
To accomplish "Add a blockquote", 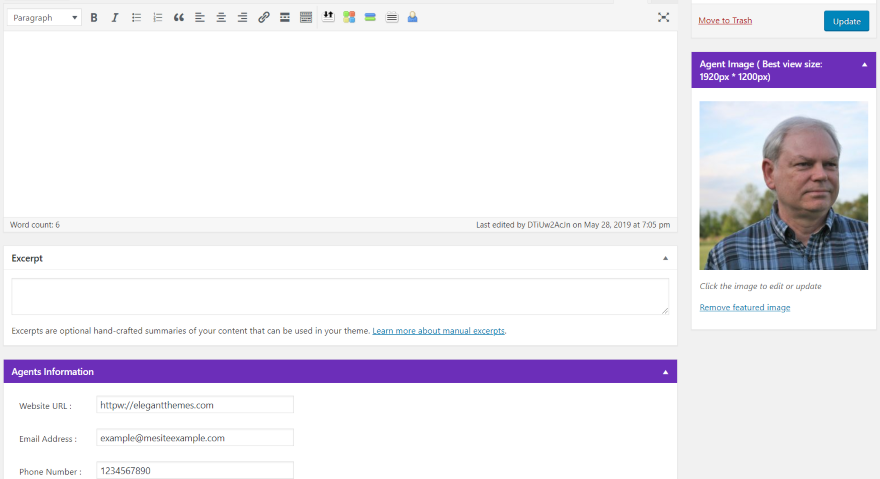I will coord(178,17).
